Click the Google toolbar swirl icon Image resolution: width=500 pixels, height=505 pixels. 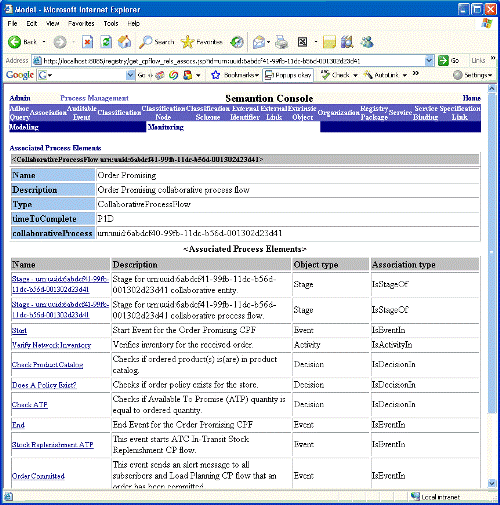click(173, 75)
